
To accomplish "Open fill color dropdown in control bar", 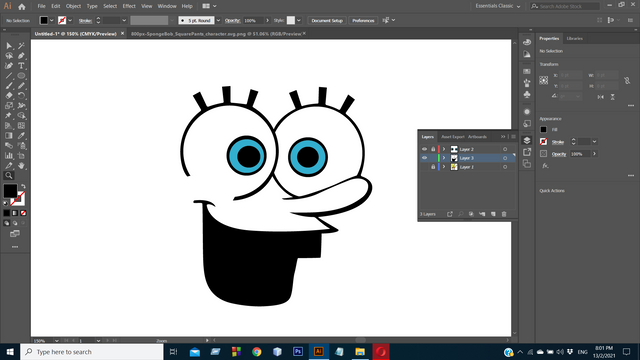I will (x=51, y=20).
